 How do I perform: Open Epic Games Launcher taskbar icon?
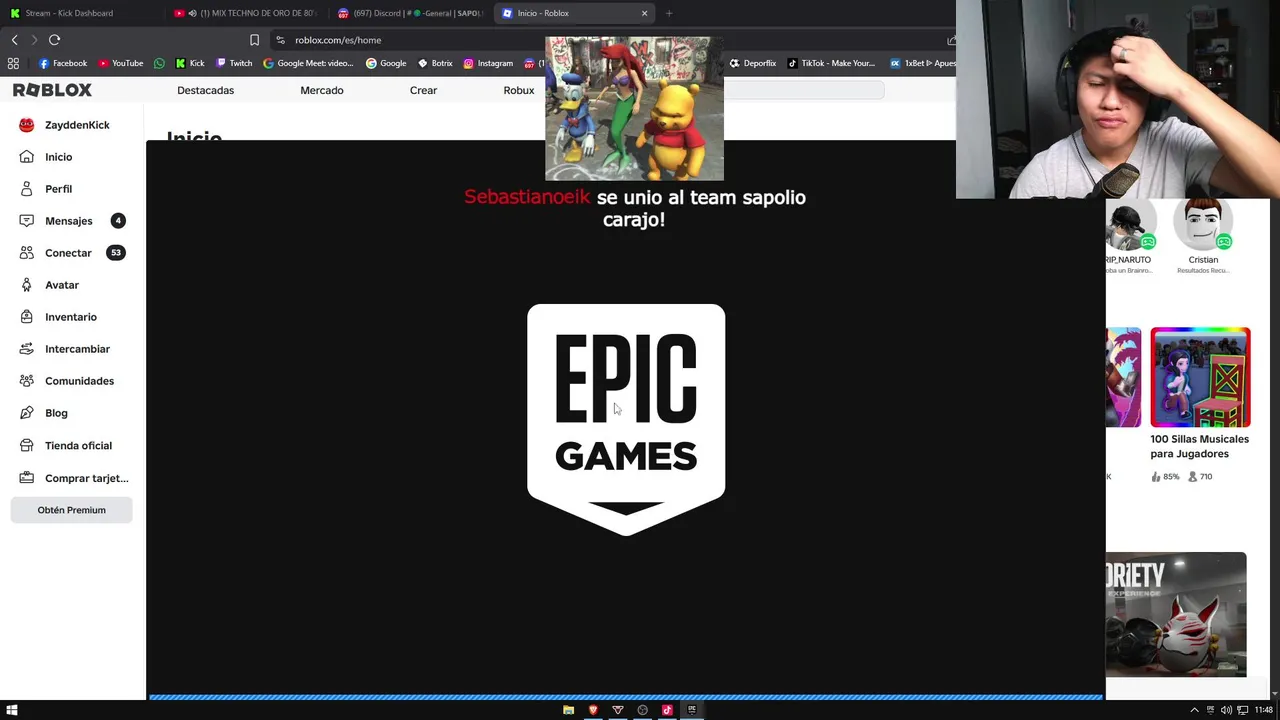(691, 710)
